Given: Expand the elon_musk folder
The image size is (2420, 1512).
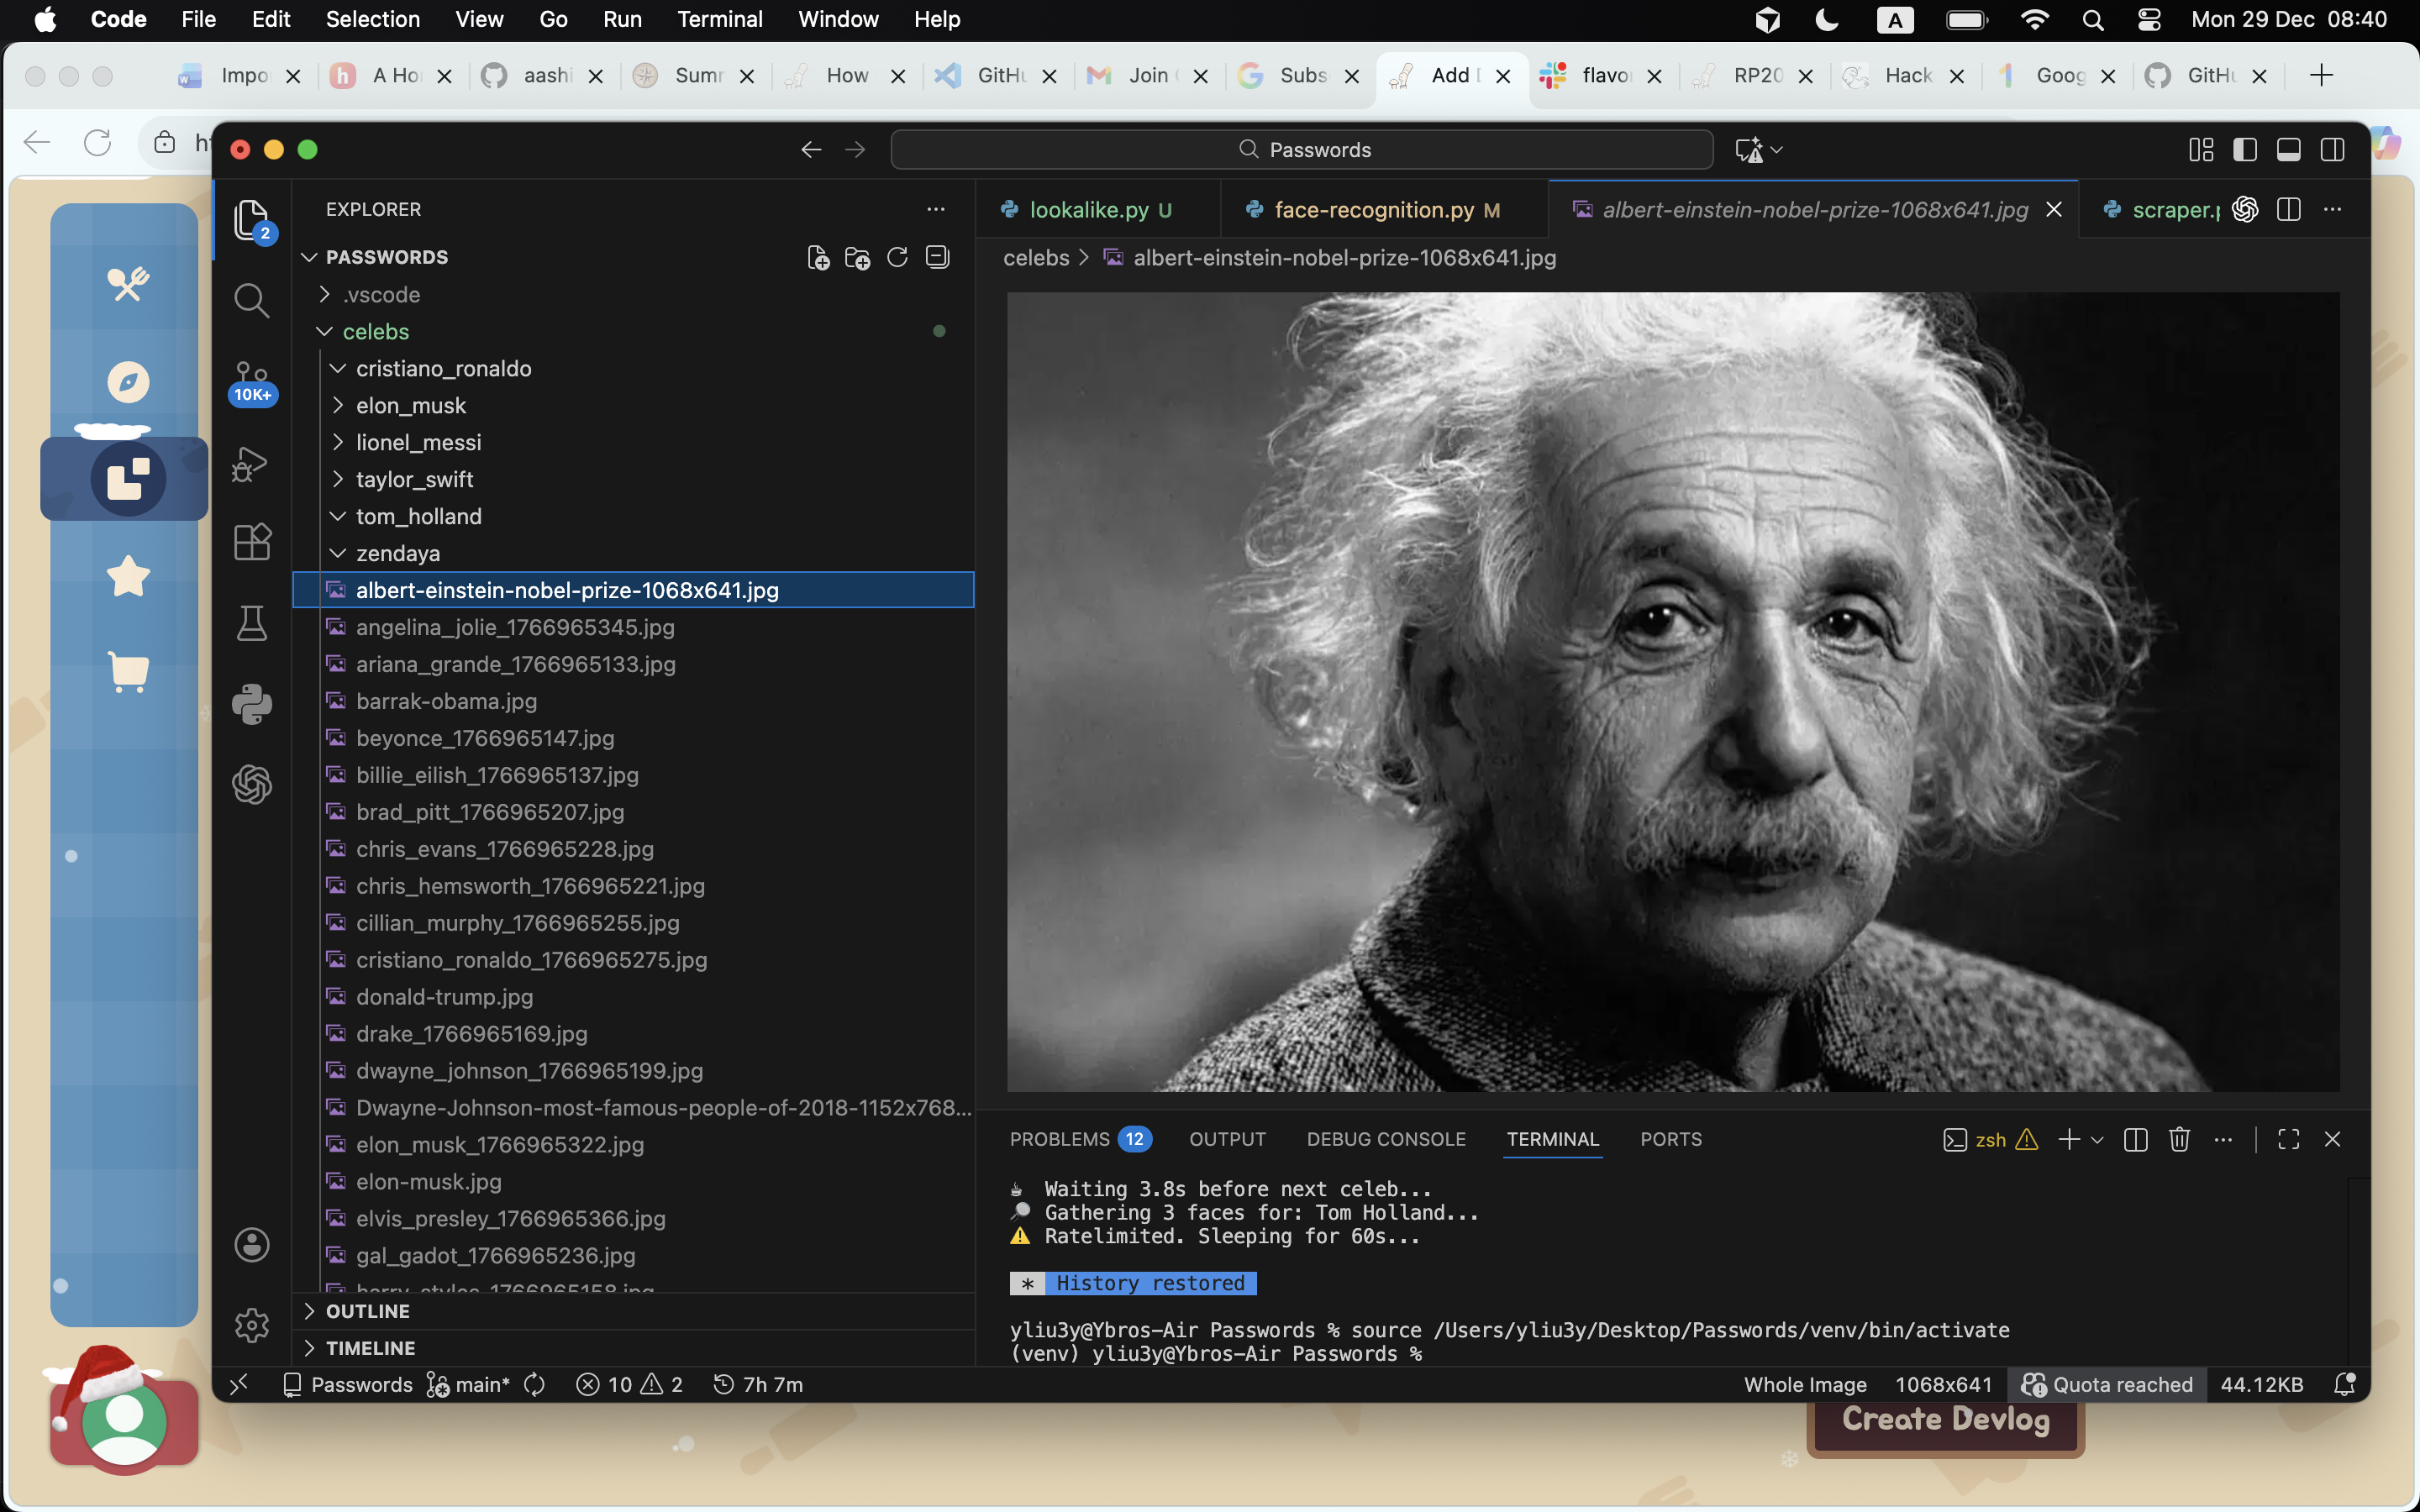Looking at the screenshot, I should tap(410, 405).
